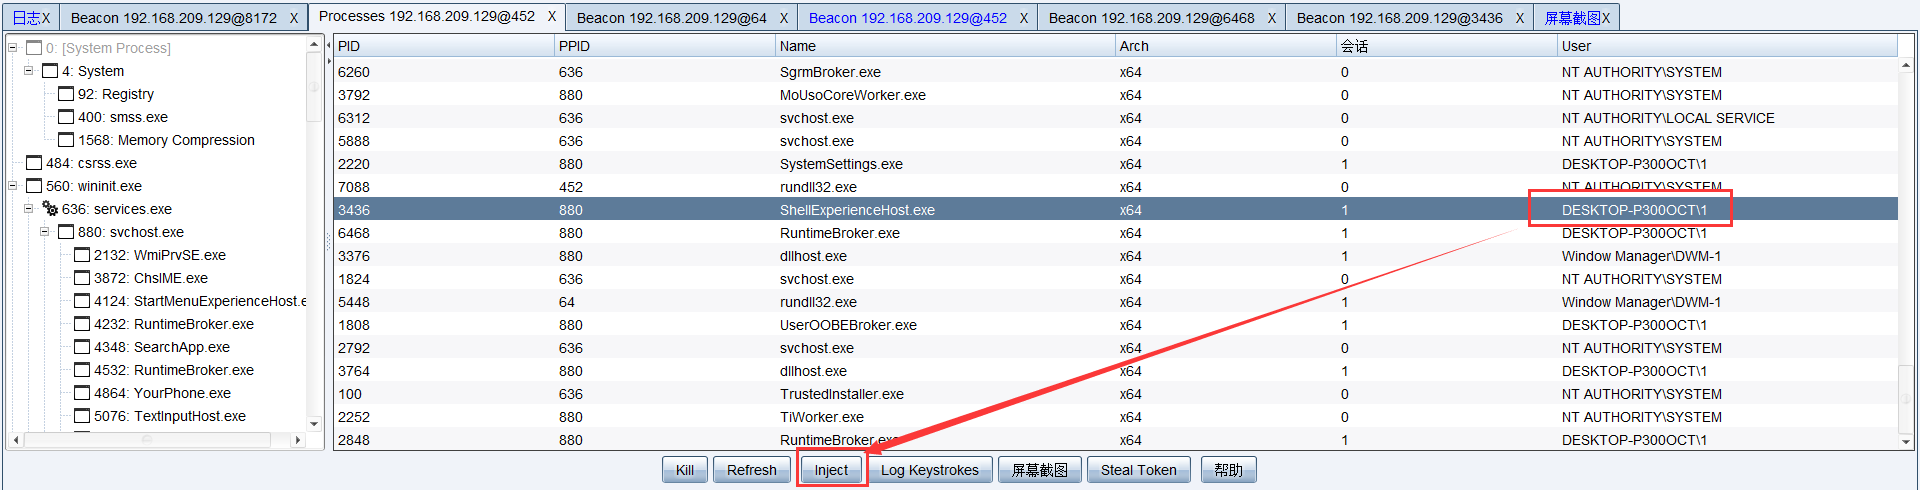
Task: Collapse the 560: wininit.exe tree node
Action: tap(13, 186)
